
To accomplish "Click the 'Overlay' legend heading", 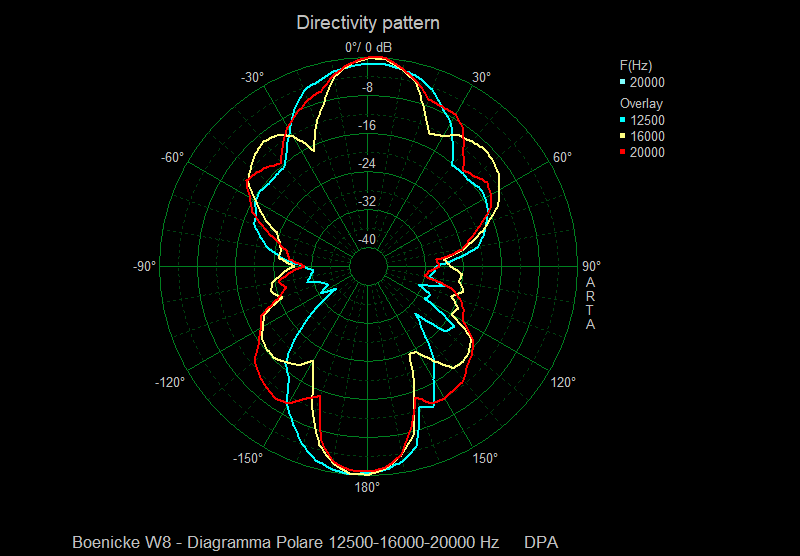I will point(641,104).
